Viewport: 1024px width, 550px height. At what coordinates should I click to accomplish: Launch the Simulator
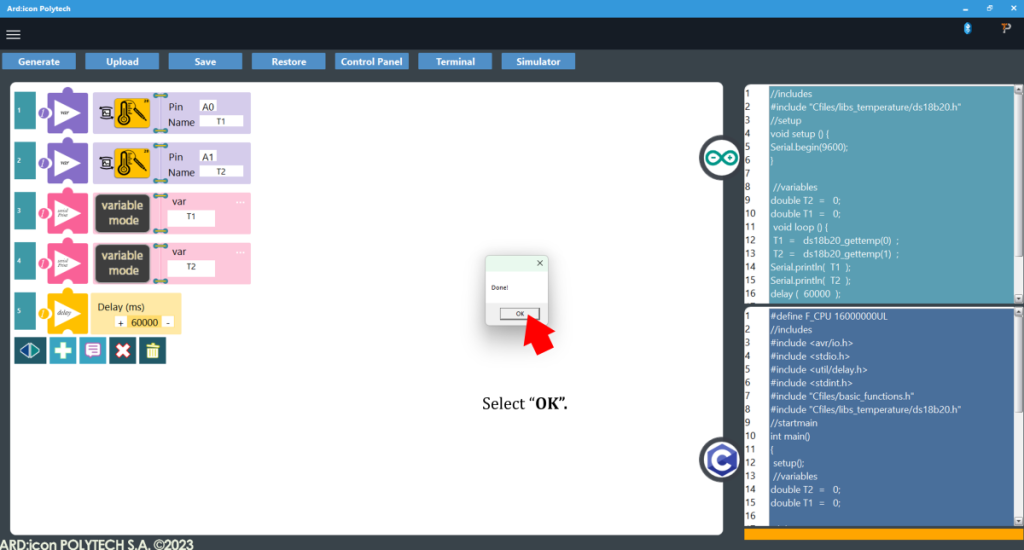[x=538, y=62]
